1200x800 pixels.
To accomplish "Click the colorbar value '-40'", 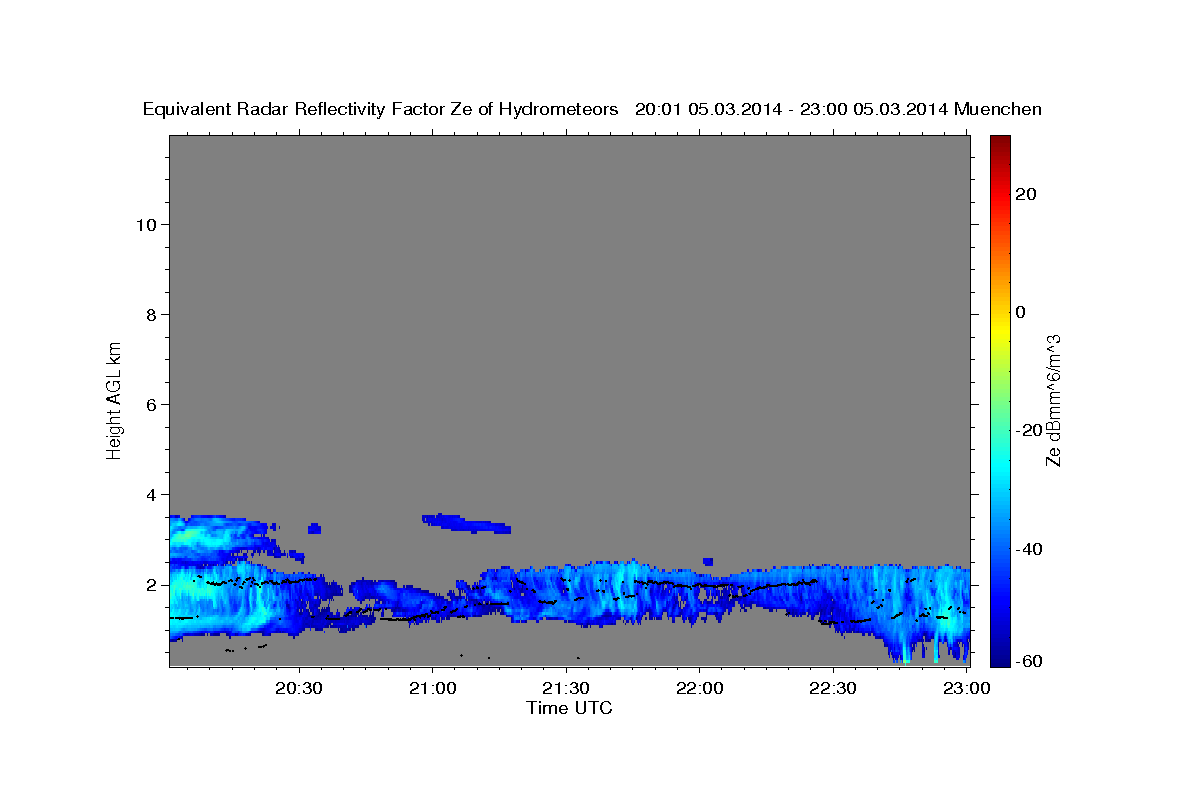I will click(1027, 548).
